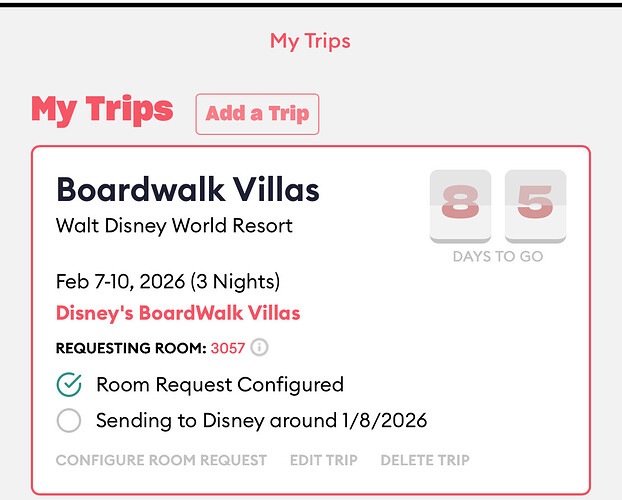Click the countdown tile showing digit 8
The width and height of the screenshot is (622, 500).
[460, 206]
